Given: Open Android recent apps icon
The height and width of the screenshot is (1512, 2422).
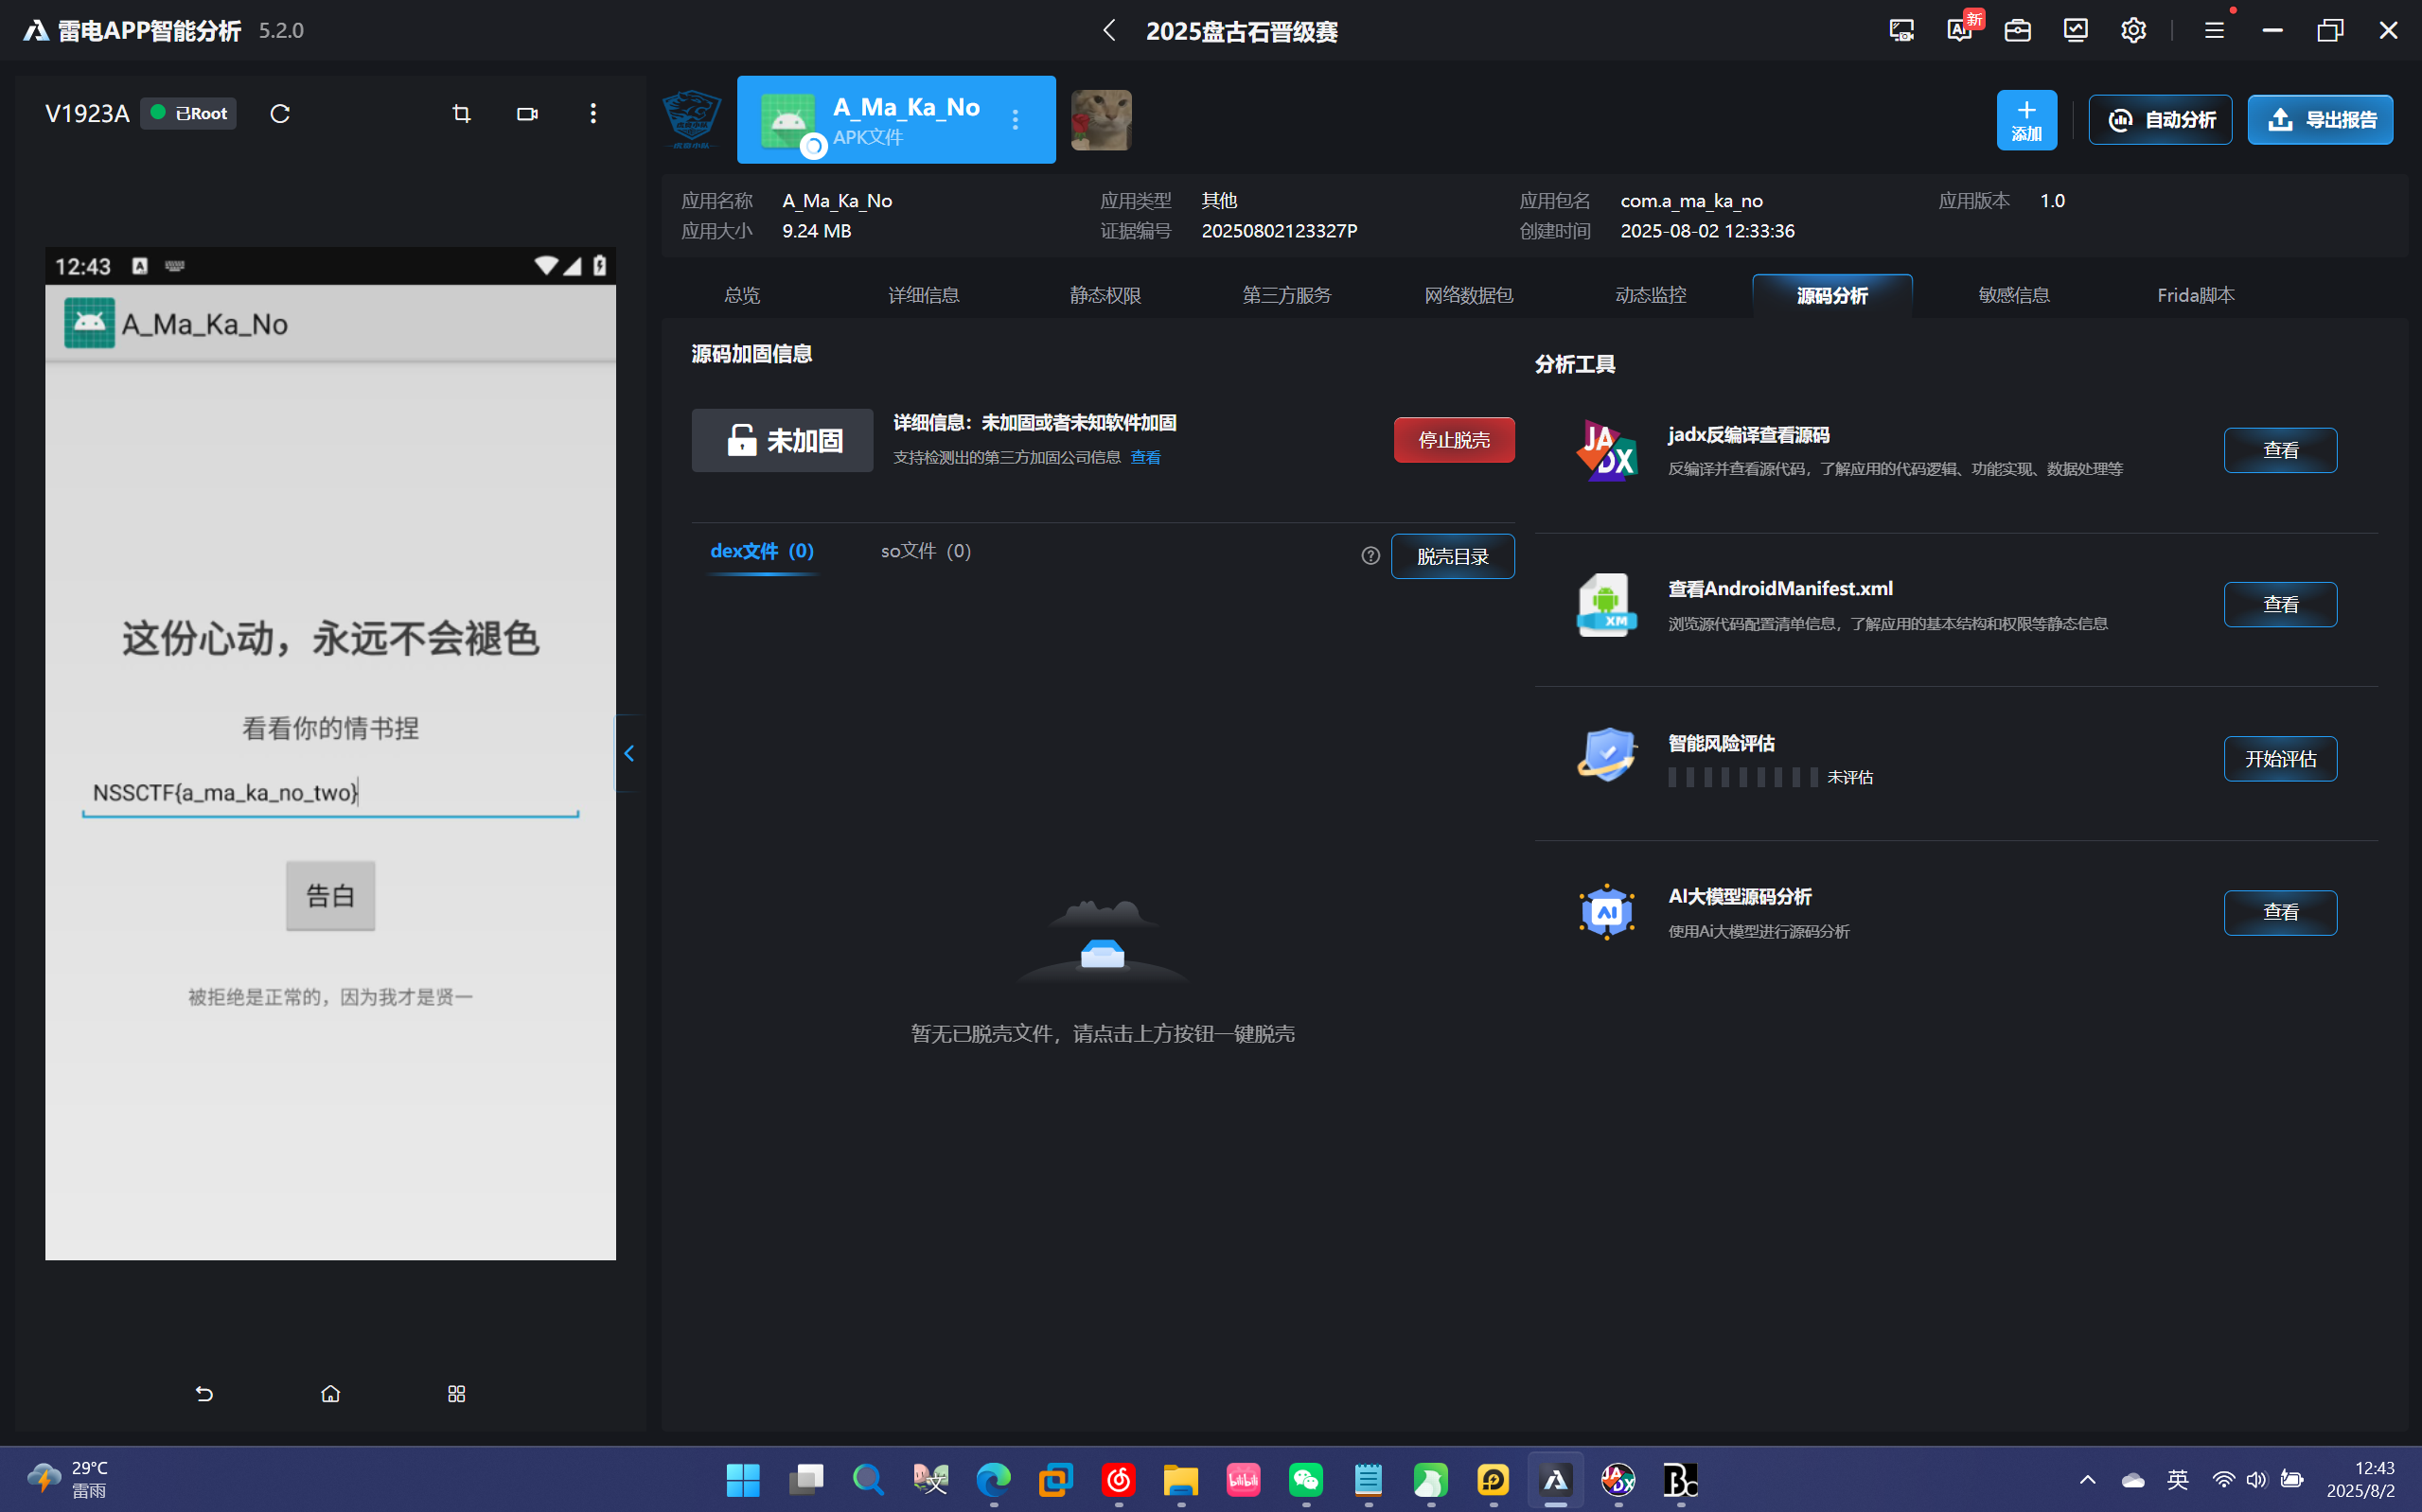Looking at the screenshot, I should click(456, 1394).
